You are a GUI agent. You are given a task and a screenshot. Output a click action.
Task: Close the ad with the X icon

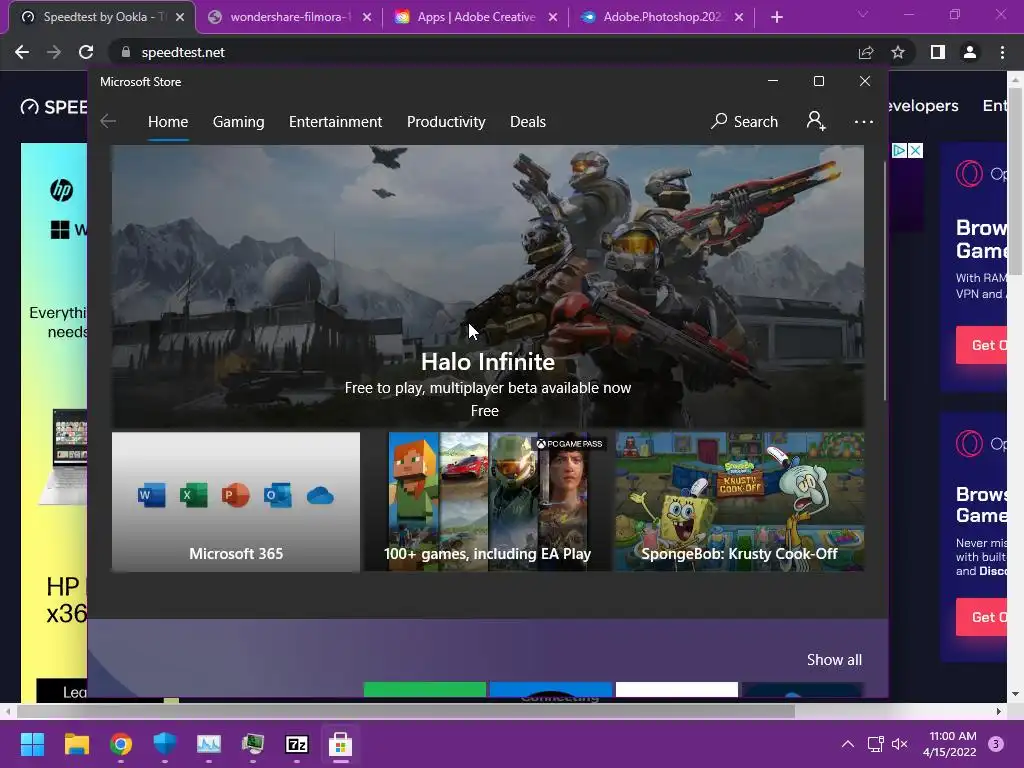click(916, 151)
